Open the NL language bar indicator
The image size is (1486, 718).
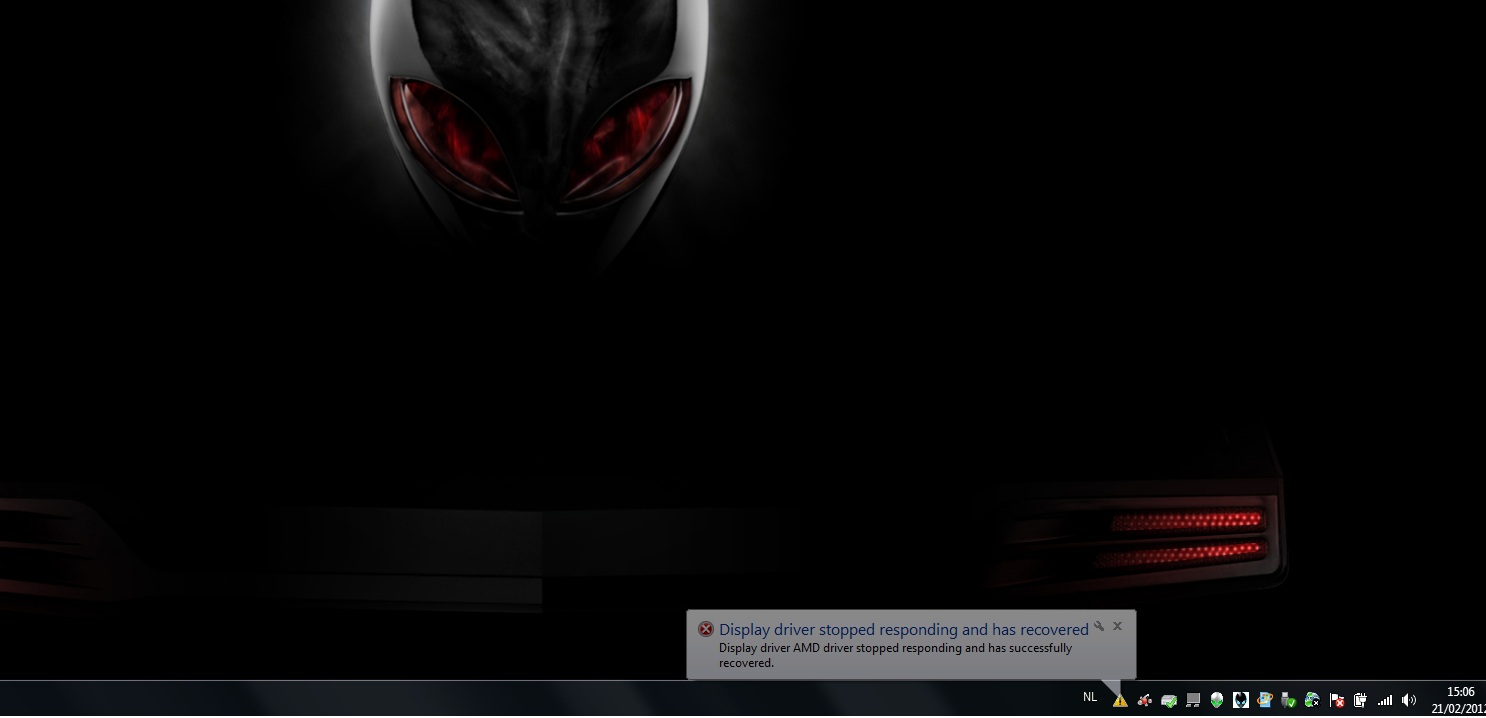pyautogui.click(x=1090, y=697)
